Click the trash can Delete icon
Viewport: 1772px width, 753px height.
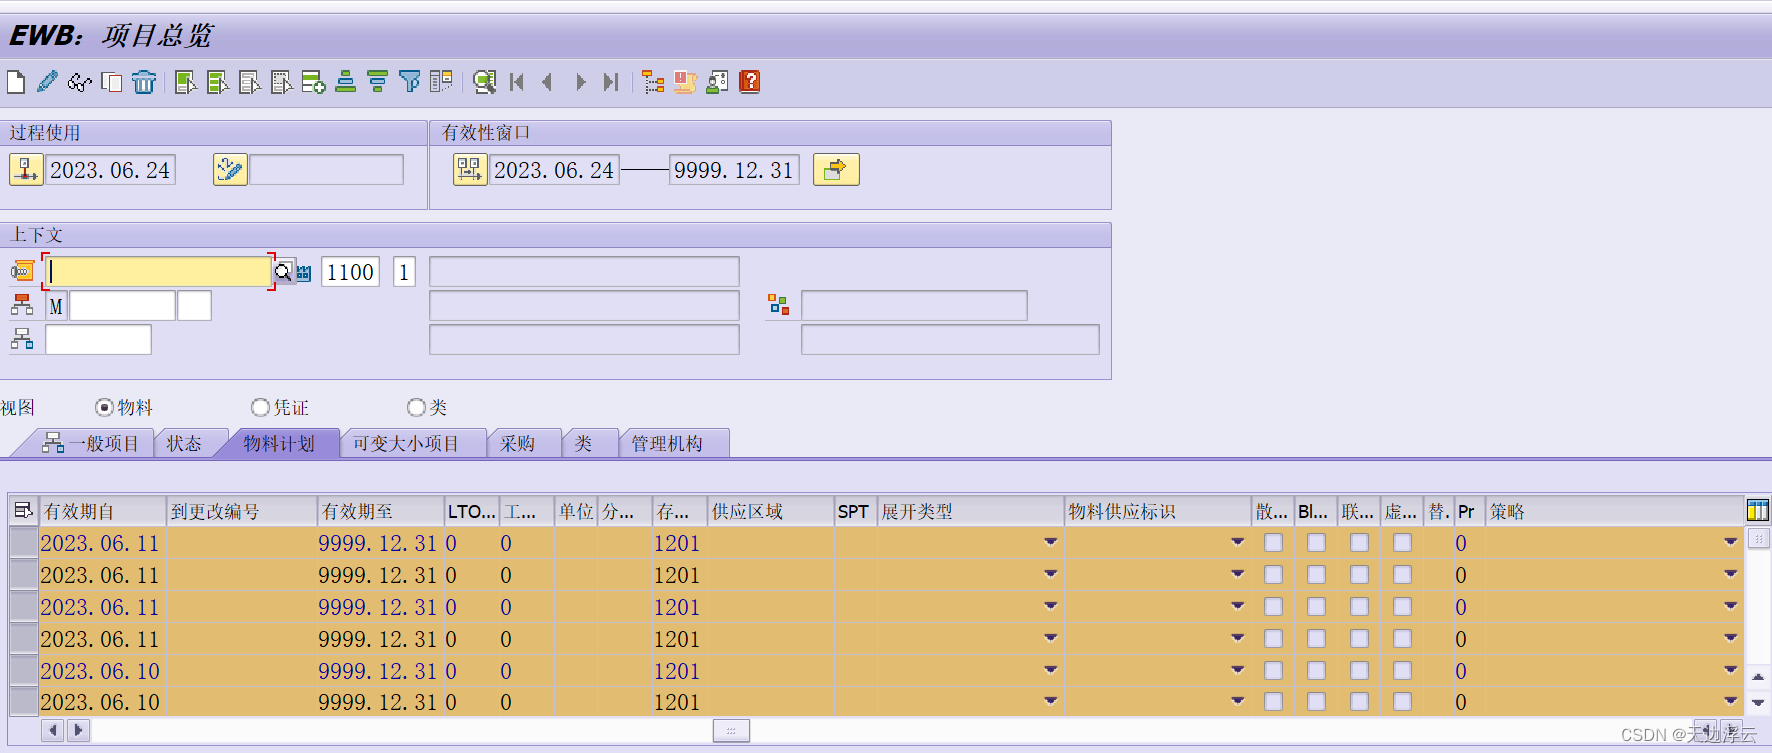point(144,82)
